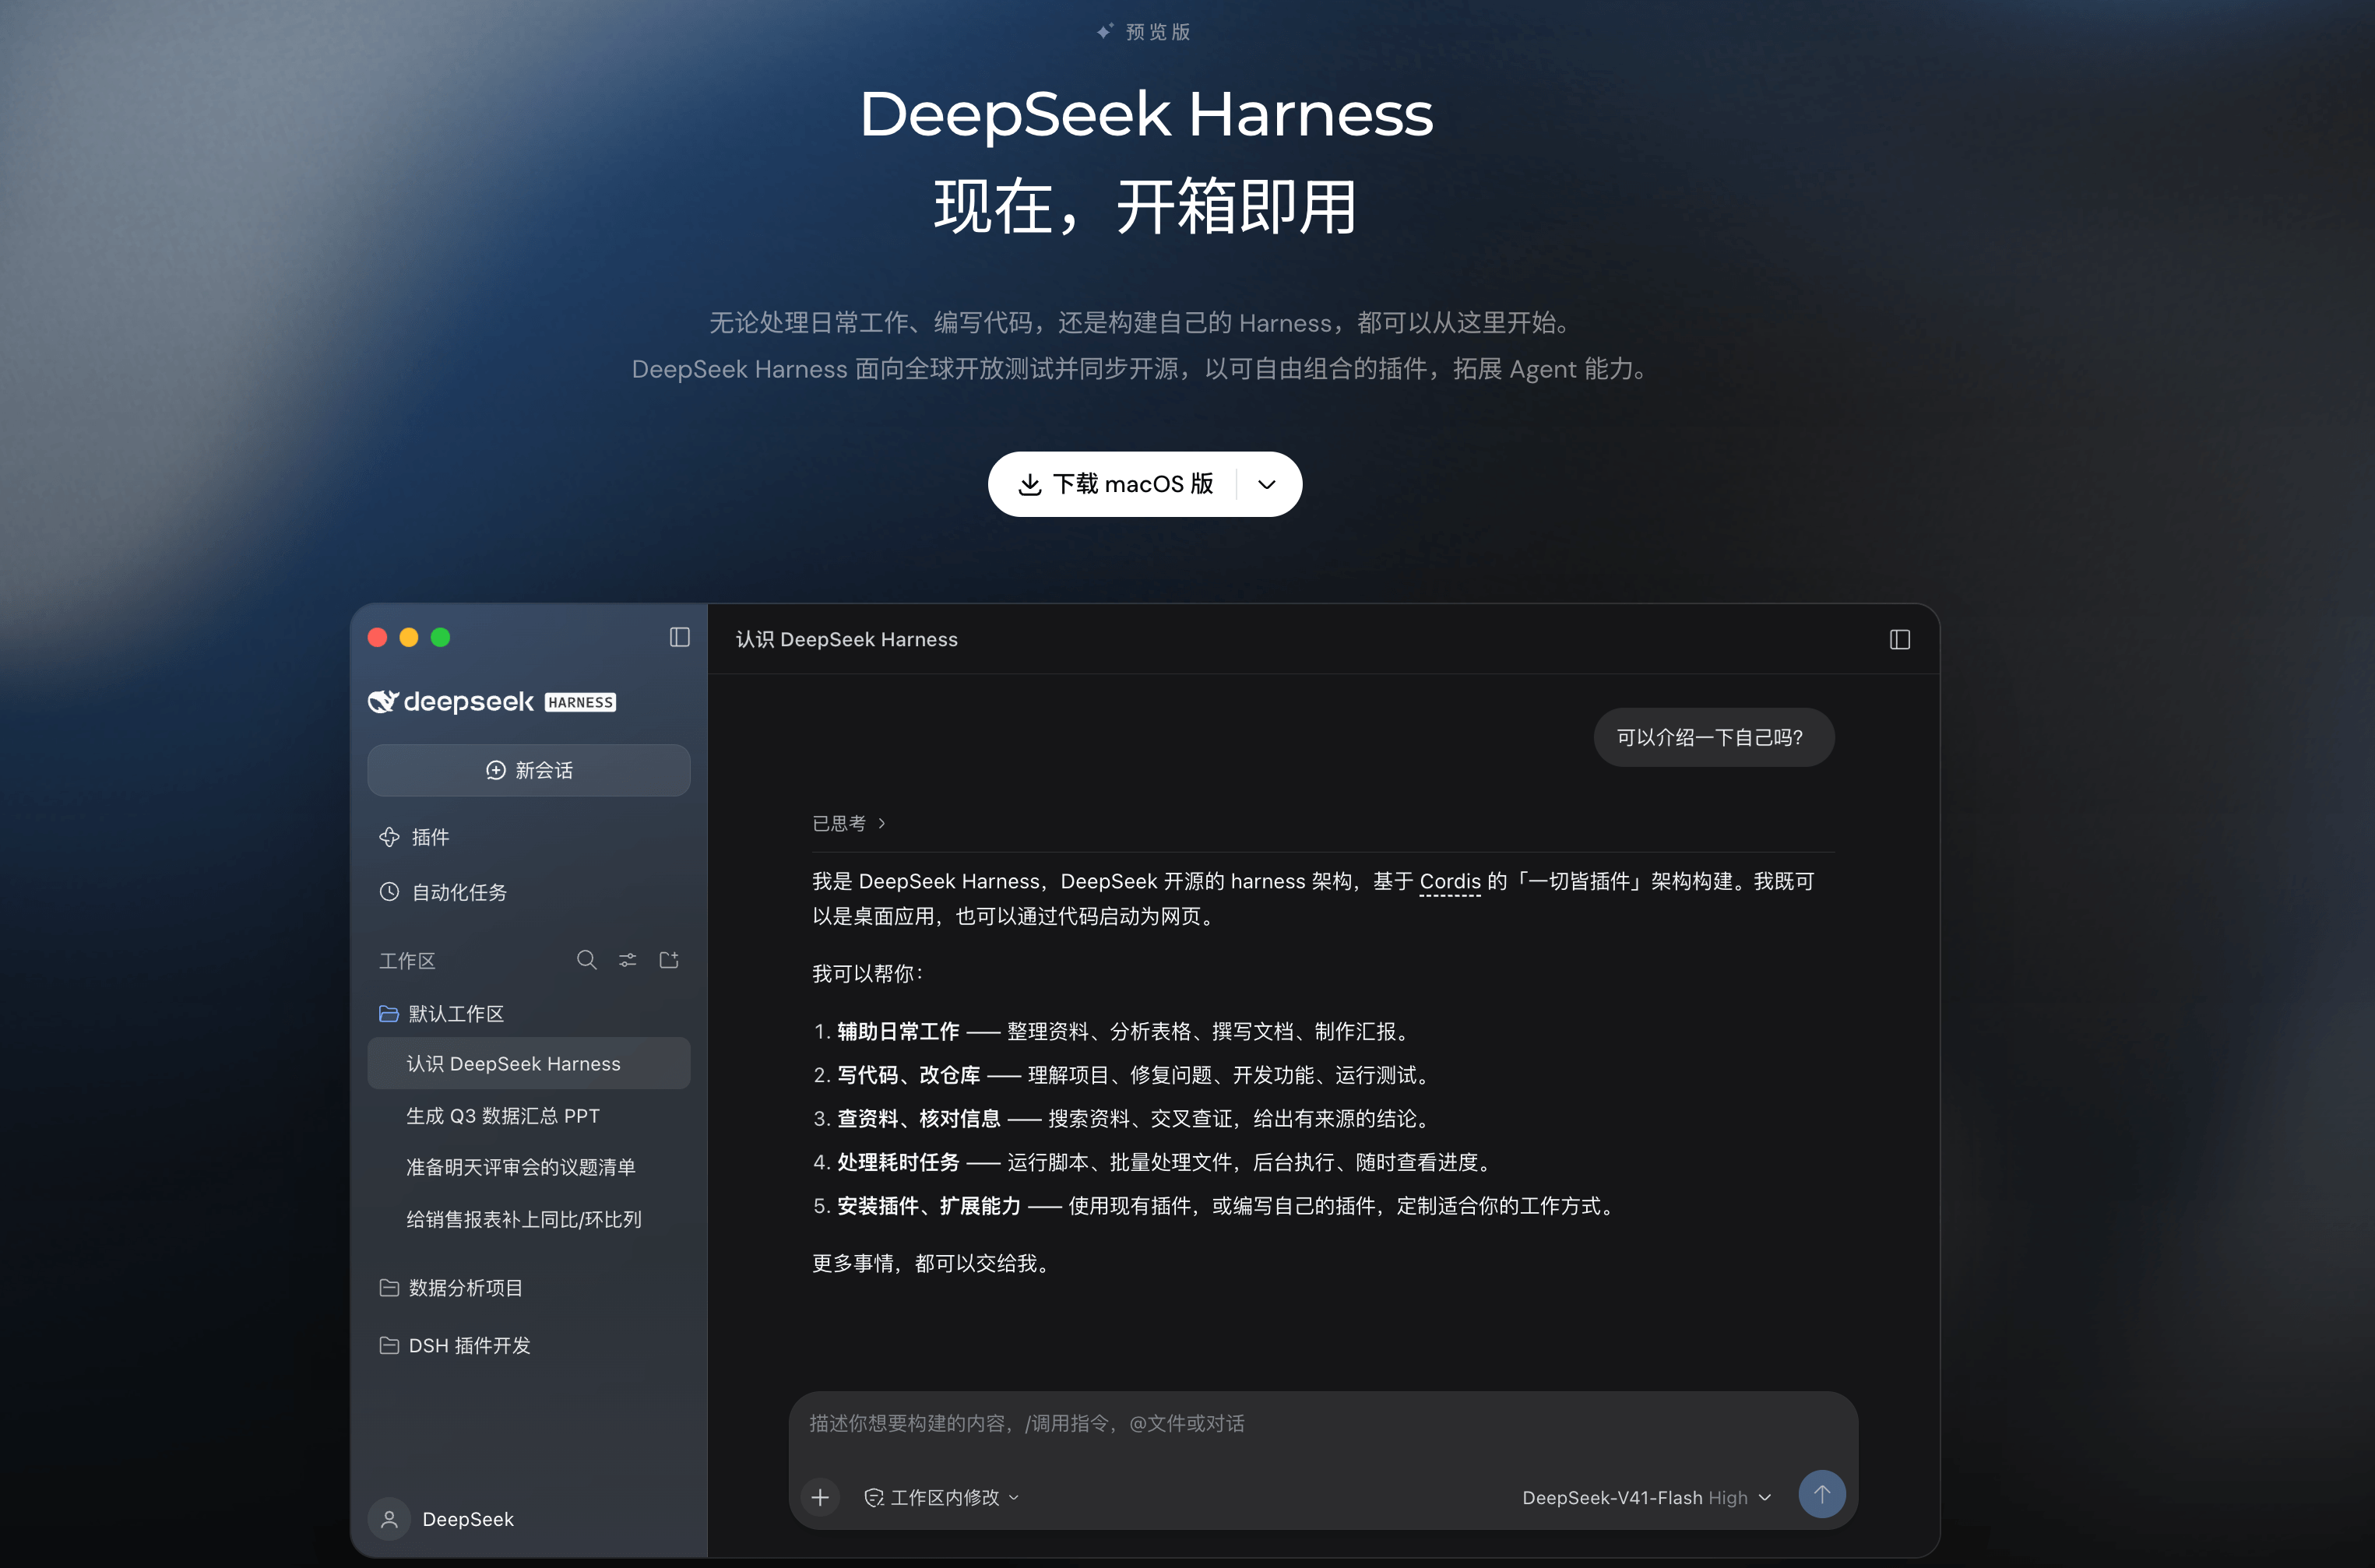This screenshot has width=2375, height=1568.
Task: Click the deepseek whale logo
Action: (x=383, y=701)
